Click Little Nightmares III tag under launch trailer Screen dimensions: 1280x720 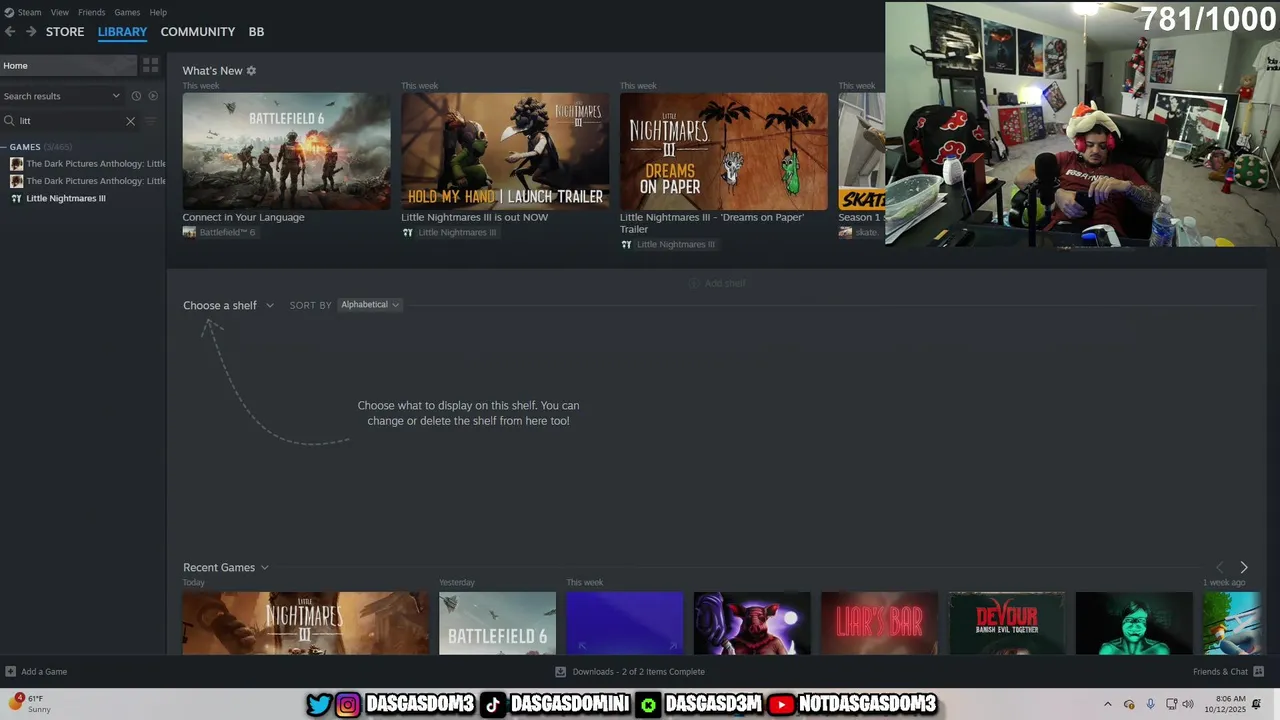pyautogui.click(x=449, y=232)
